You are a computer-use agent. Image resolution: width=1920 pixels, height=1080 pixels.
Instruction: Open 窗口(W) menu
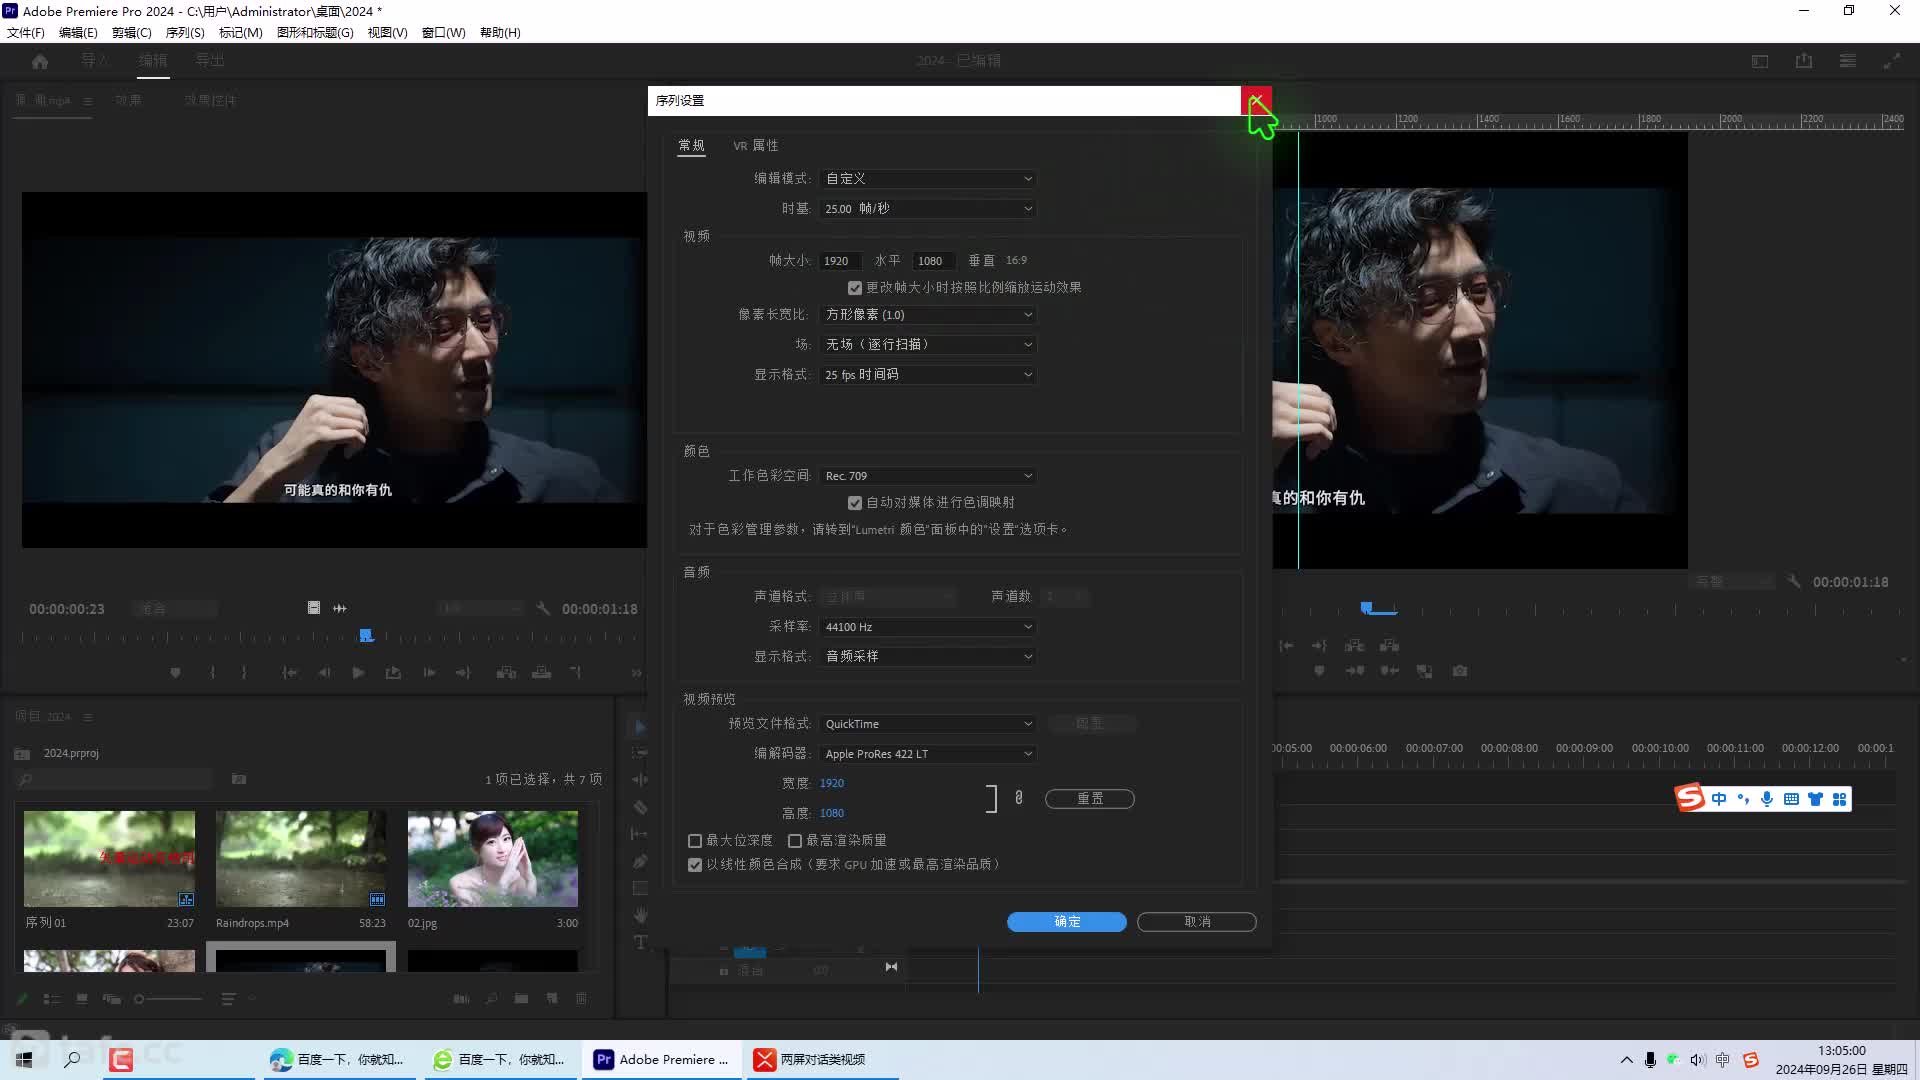pyautogui.click(x=443, y=32)
